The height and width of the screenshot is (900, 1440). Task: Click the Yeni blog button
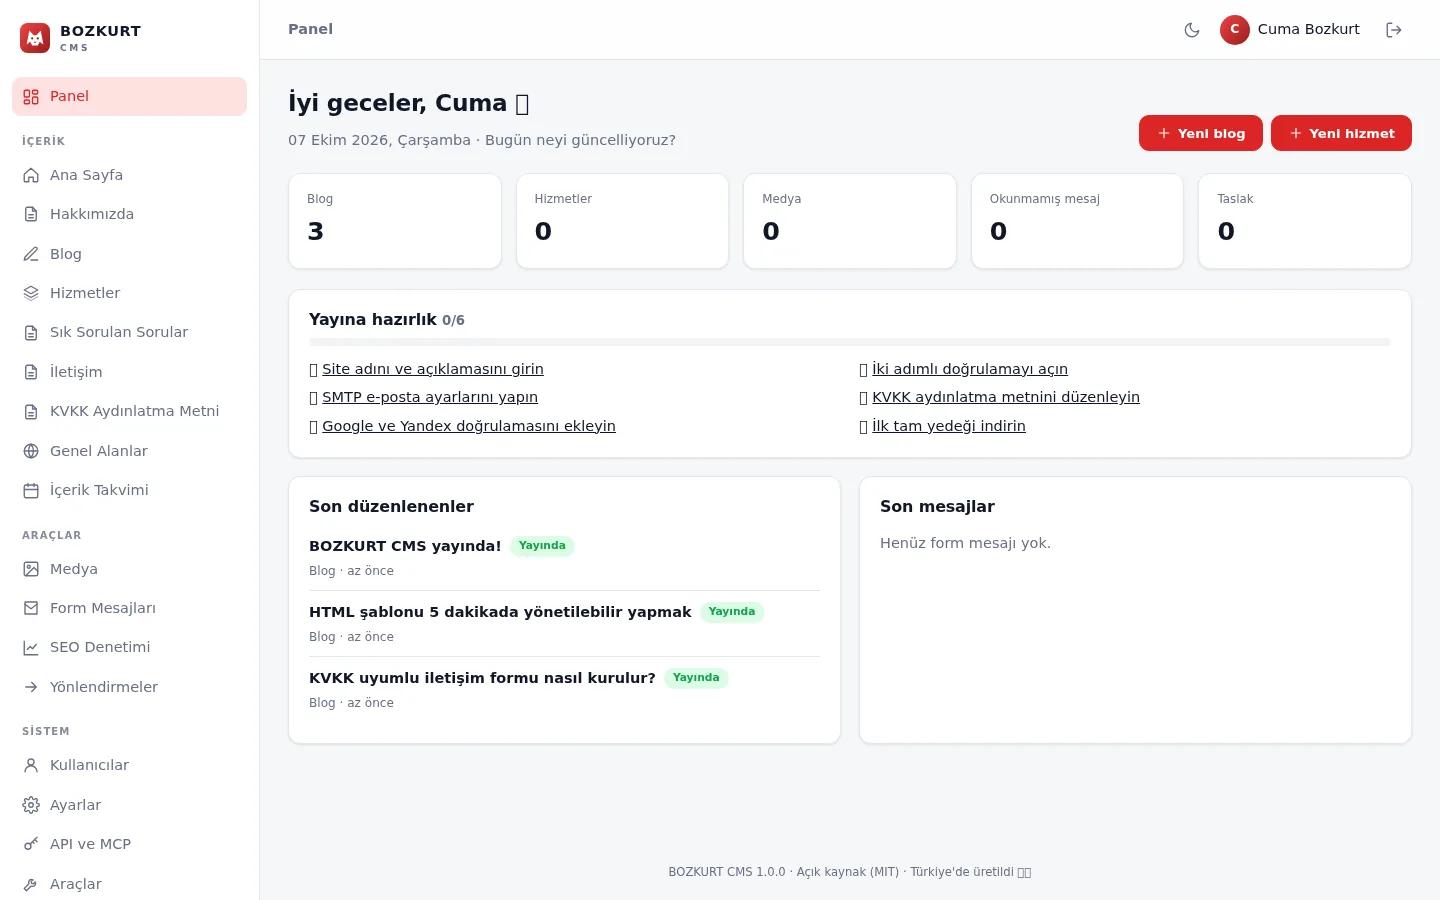click(1200, 133)
